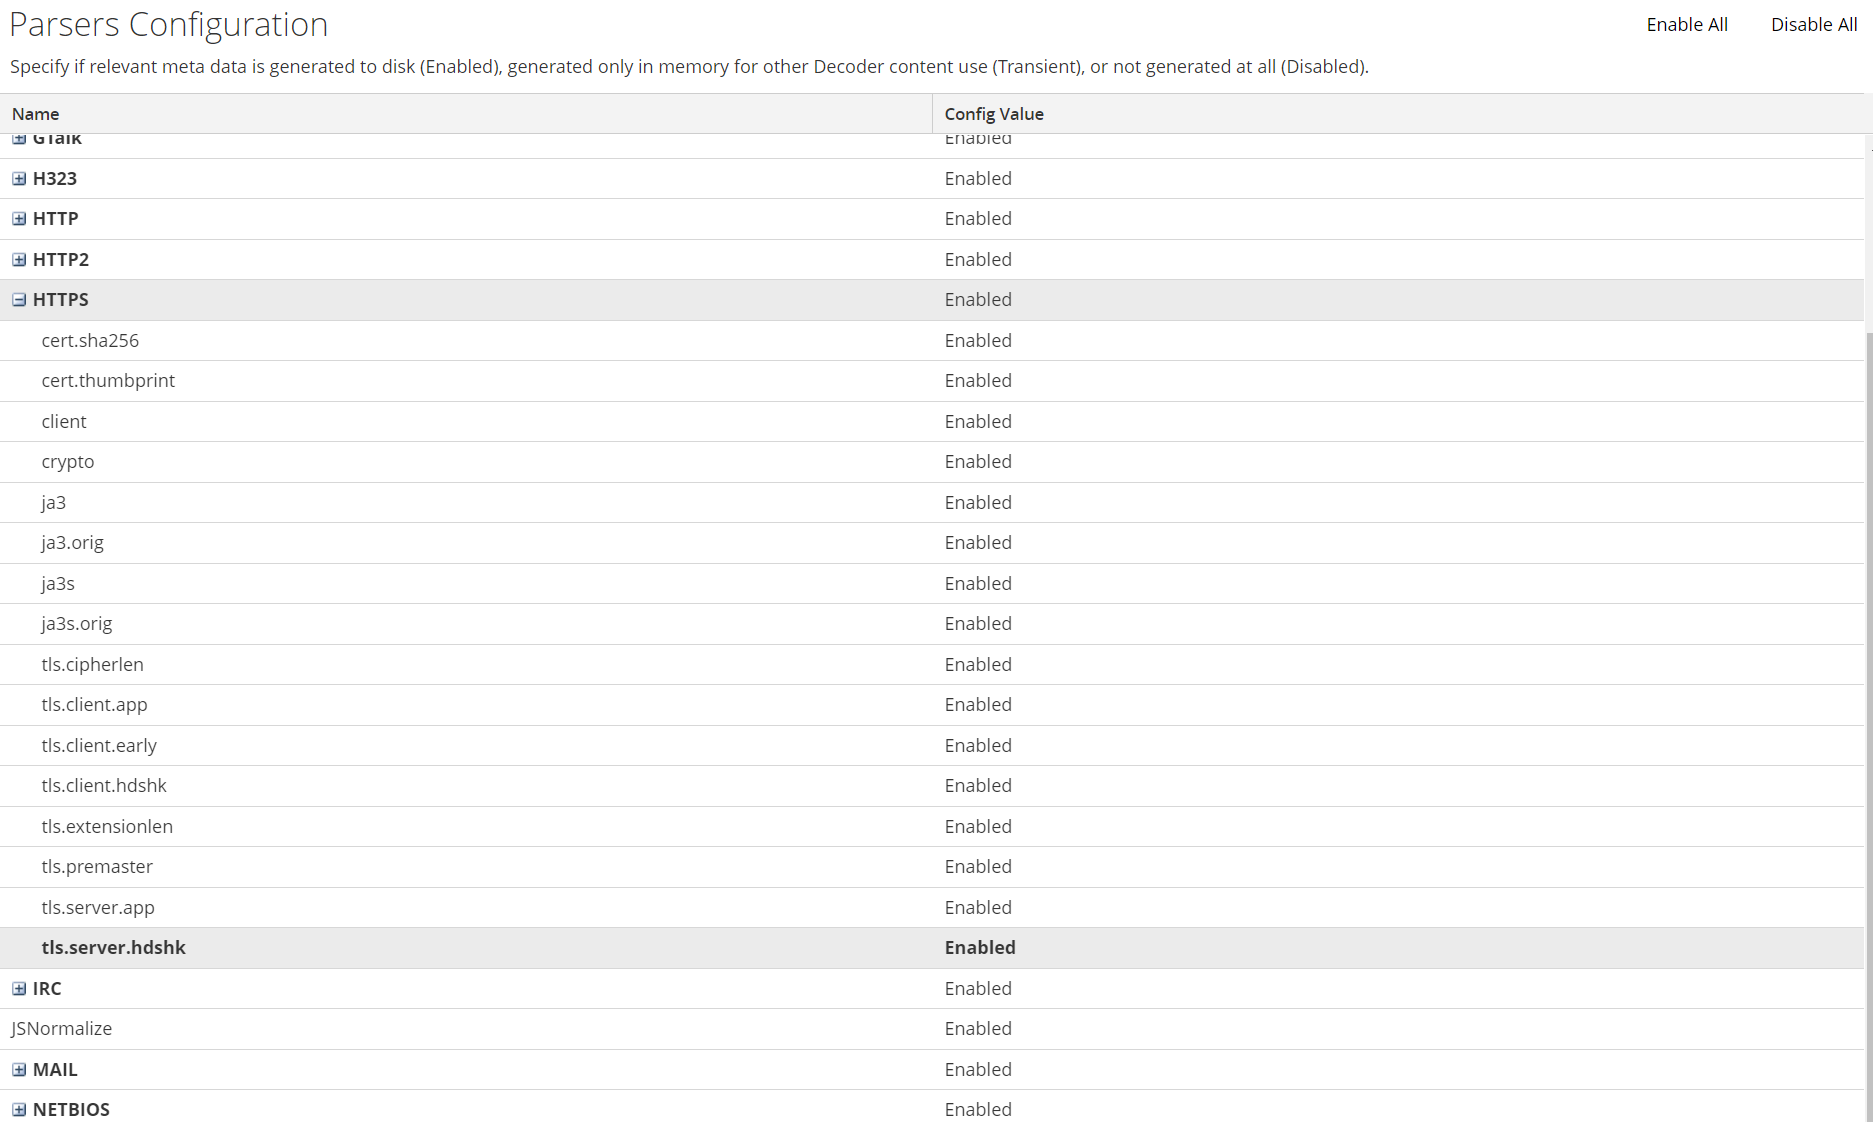Image resolution: width=1873 pixels, height=1122 pixels.
Task: Select the Config Value column header
Action: coord(993,113)
